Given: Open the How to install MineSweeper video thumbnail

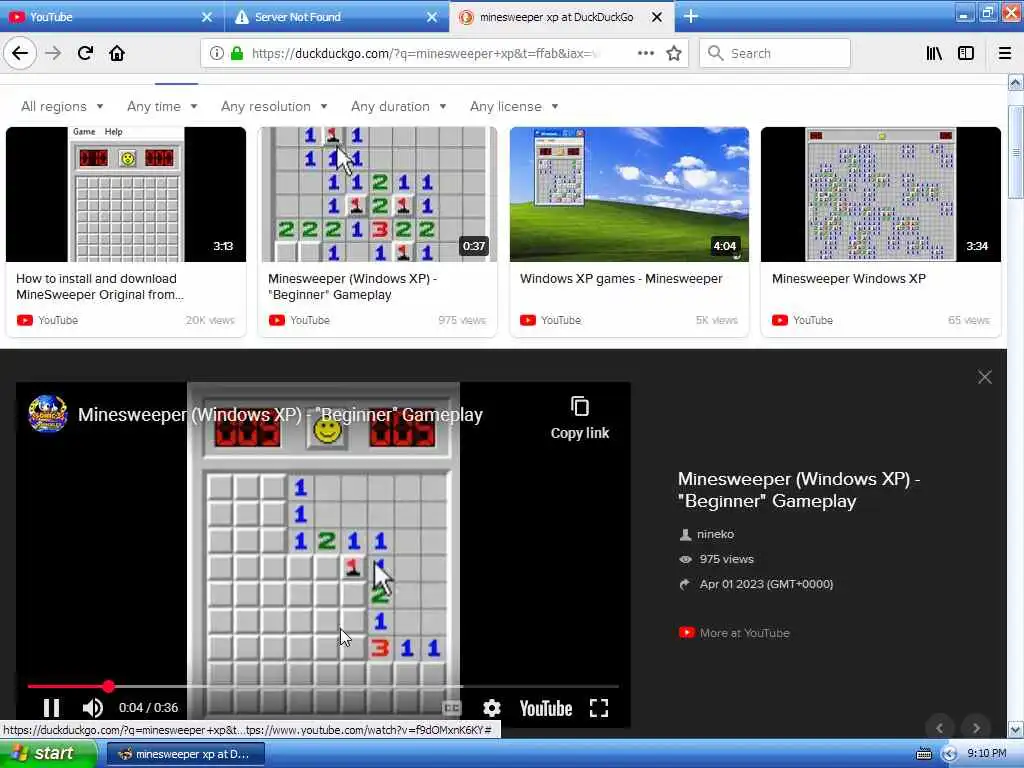Looking at the screenshot, I should 126,194.
